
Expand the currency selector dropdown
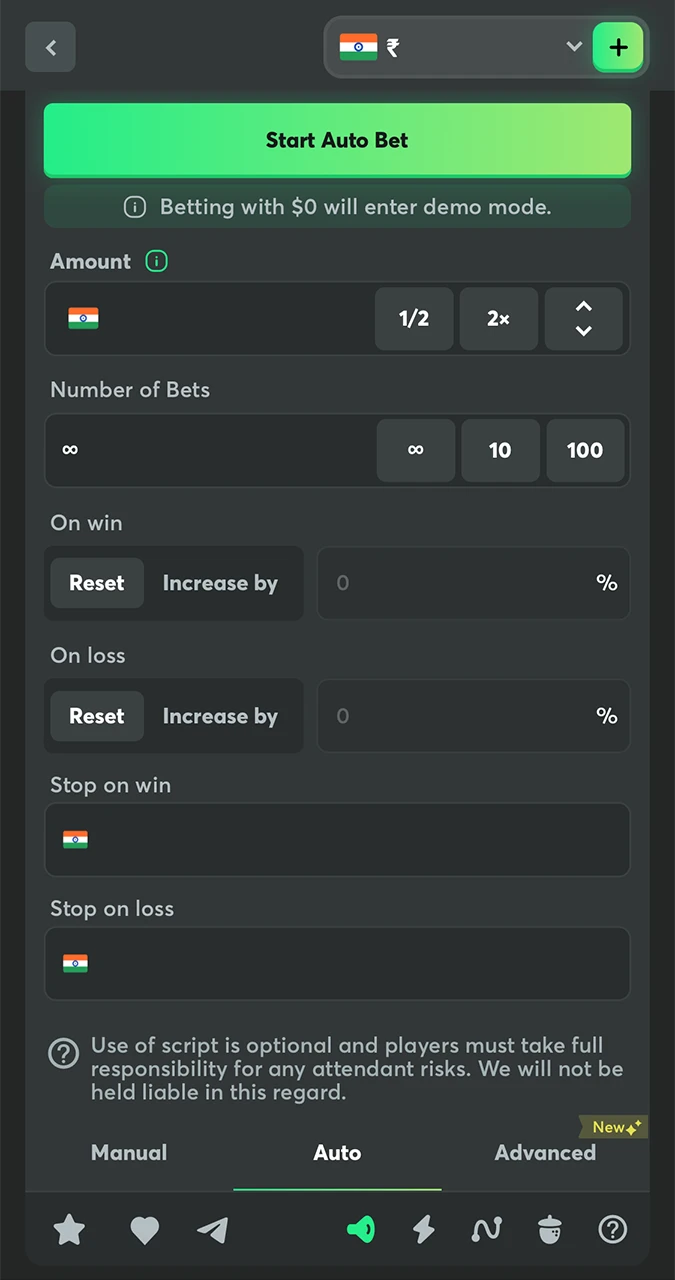573,47
